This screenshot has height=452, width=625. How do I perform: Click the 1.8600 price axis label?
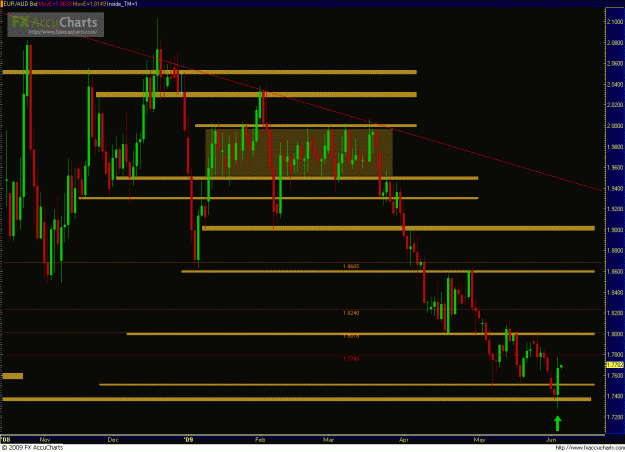click(615, 271)
